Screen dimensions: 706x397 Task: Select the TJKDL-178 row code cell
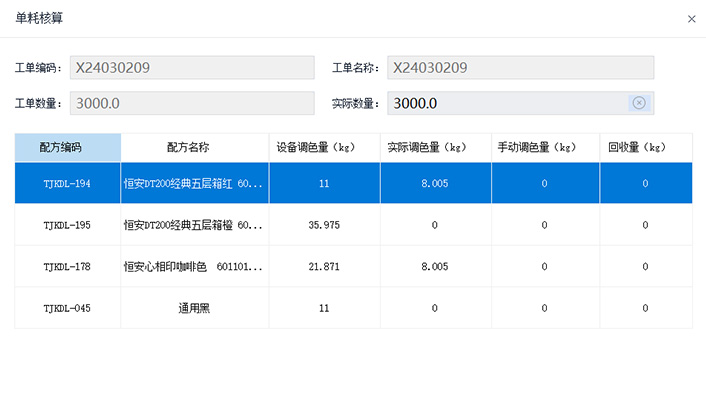pos(68,266)
